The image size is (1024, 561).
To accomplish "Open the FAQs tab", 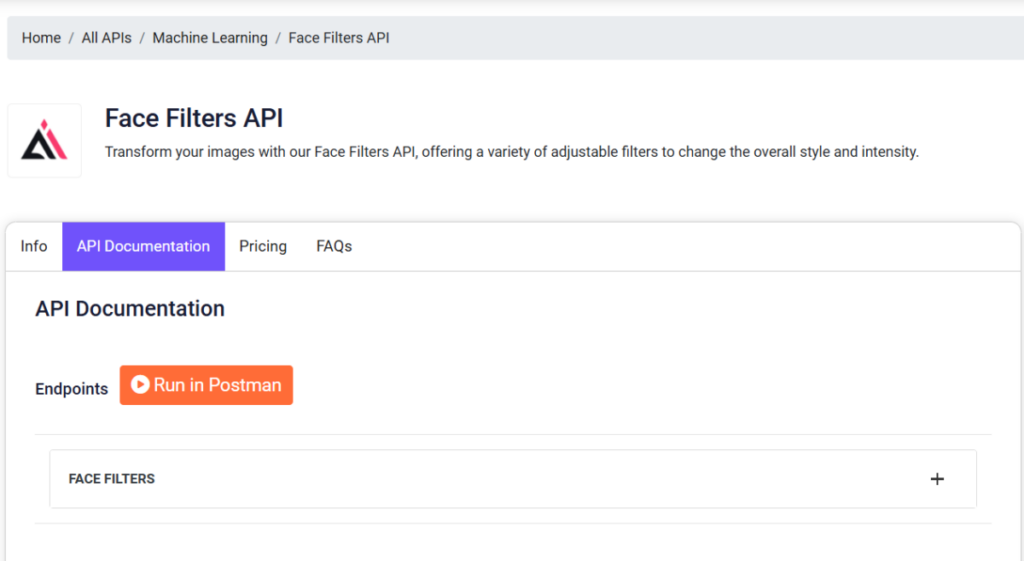I will pos(334,246).
